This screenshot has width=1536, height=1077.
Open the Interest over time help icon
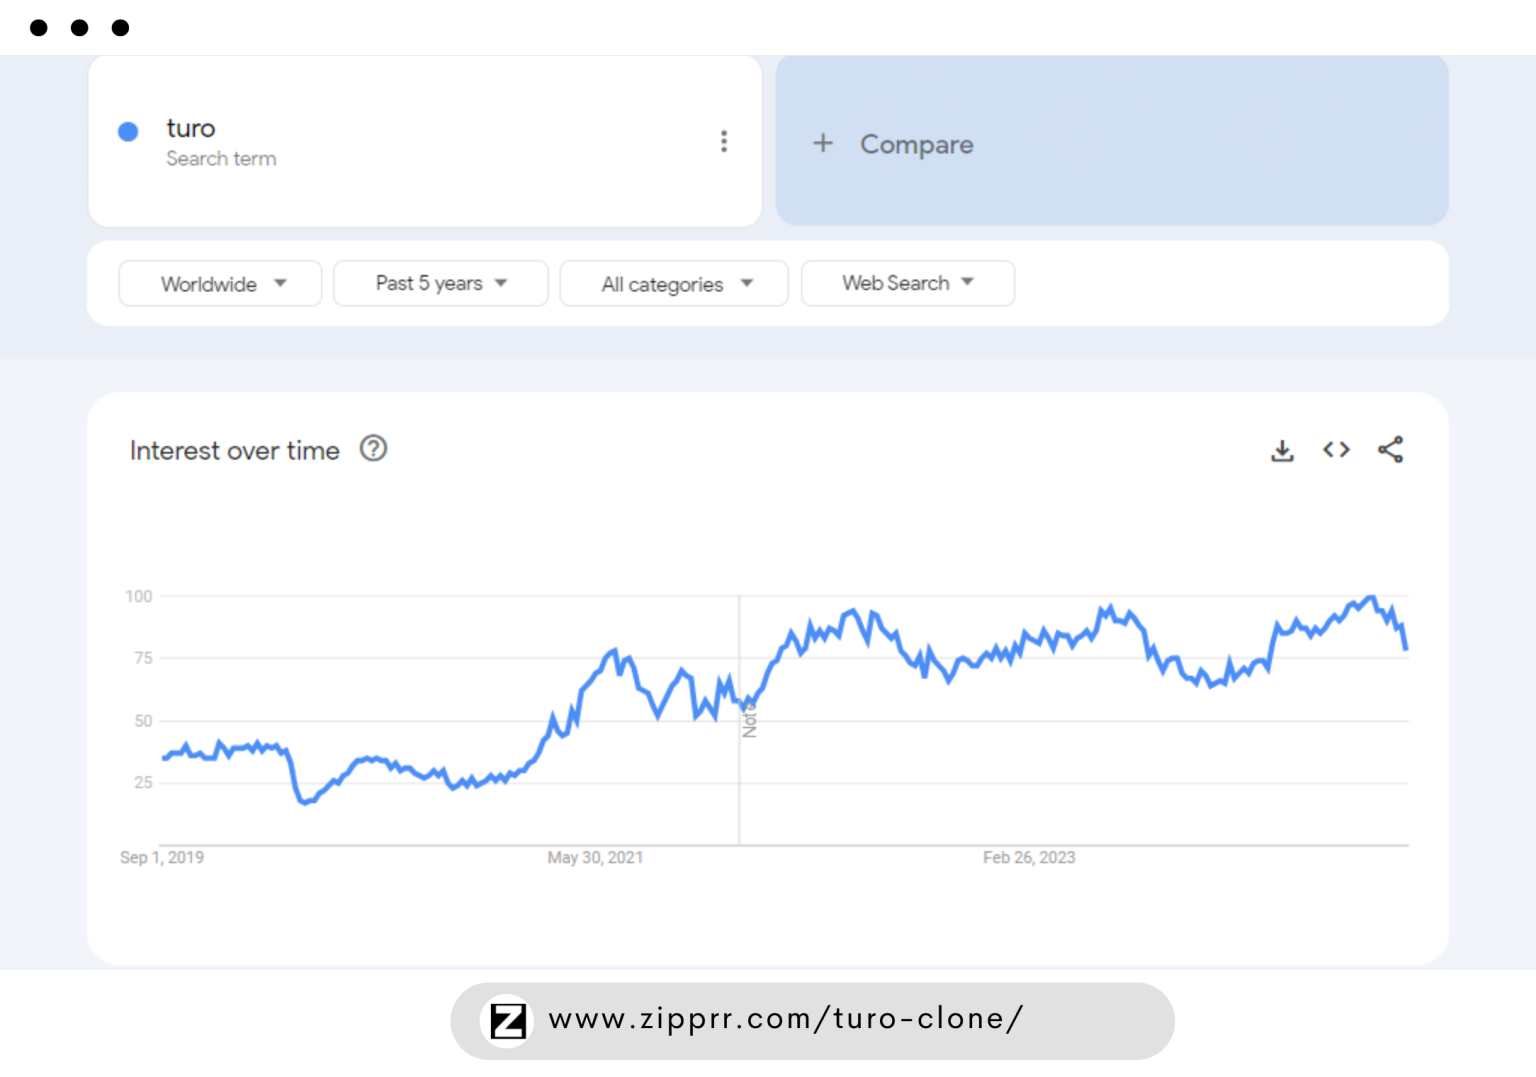click(x=373, y=449)
